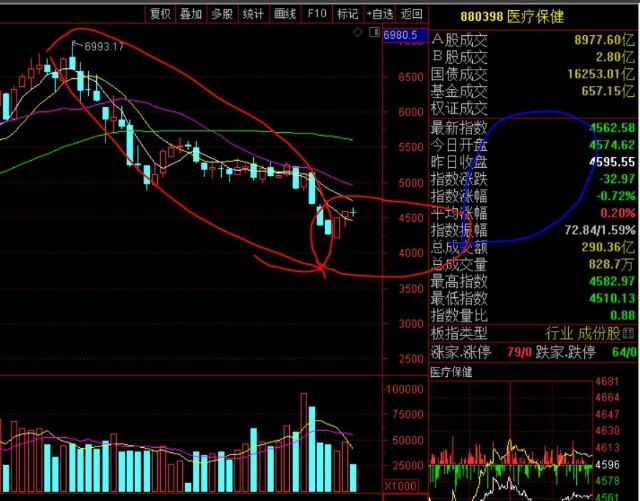
Task: Click the circle marker icon above the chart
Action: pos(373,34)
